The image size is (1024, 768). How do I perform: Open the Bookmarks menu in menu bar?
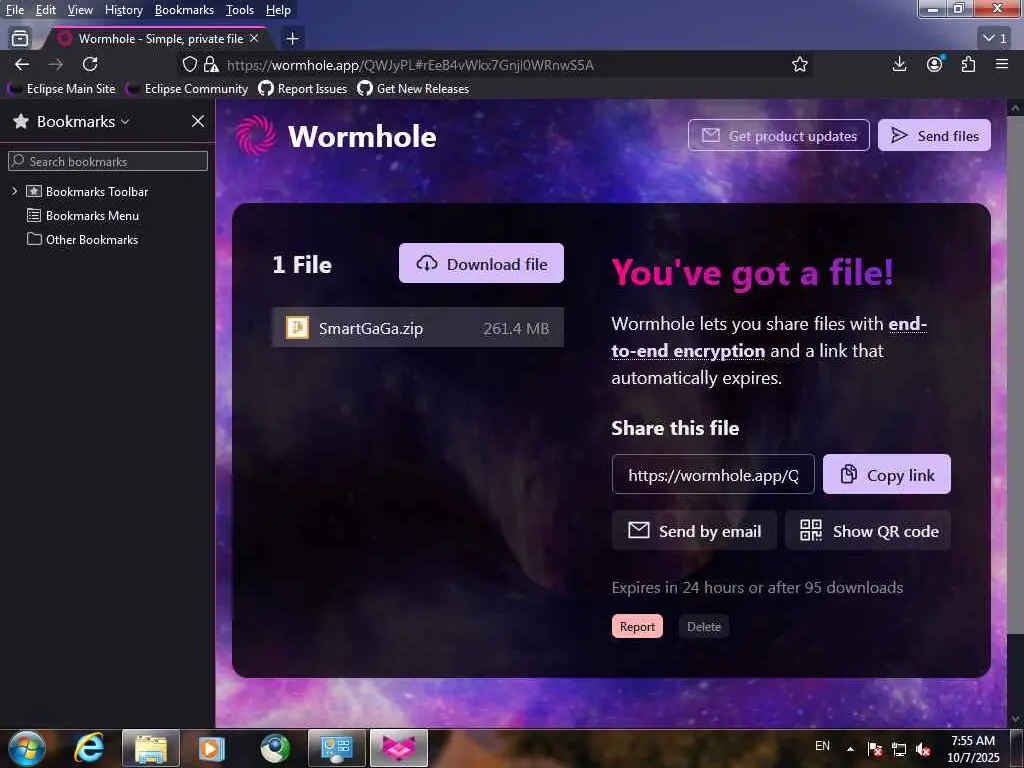(184, 10)
